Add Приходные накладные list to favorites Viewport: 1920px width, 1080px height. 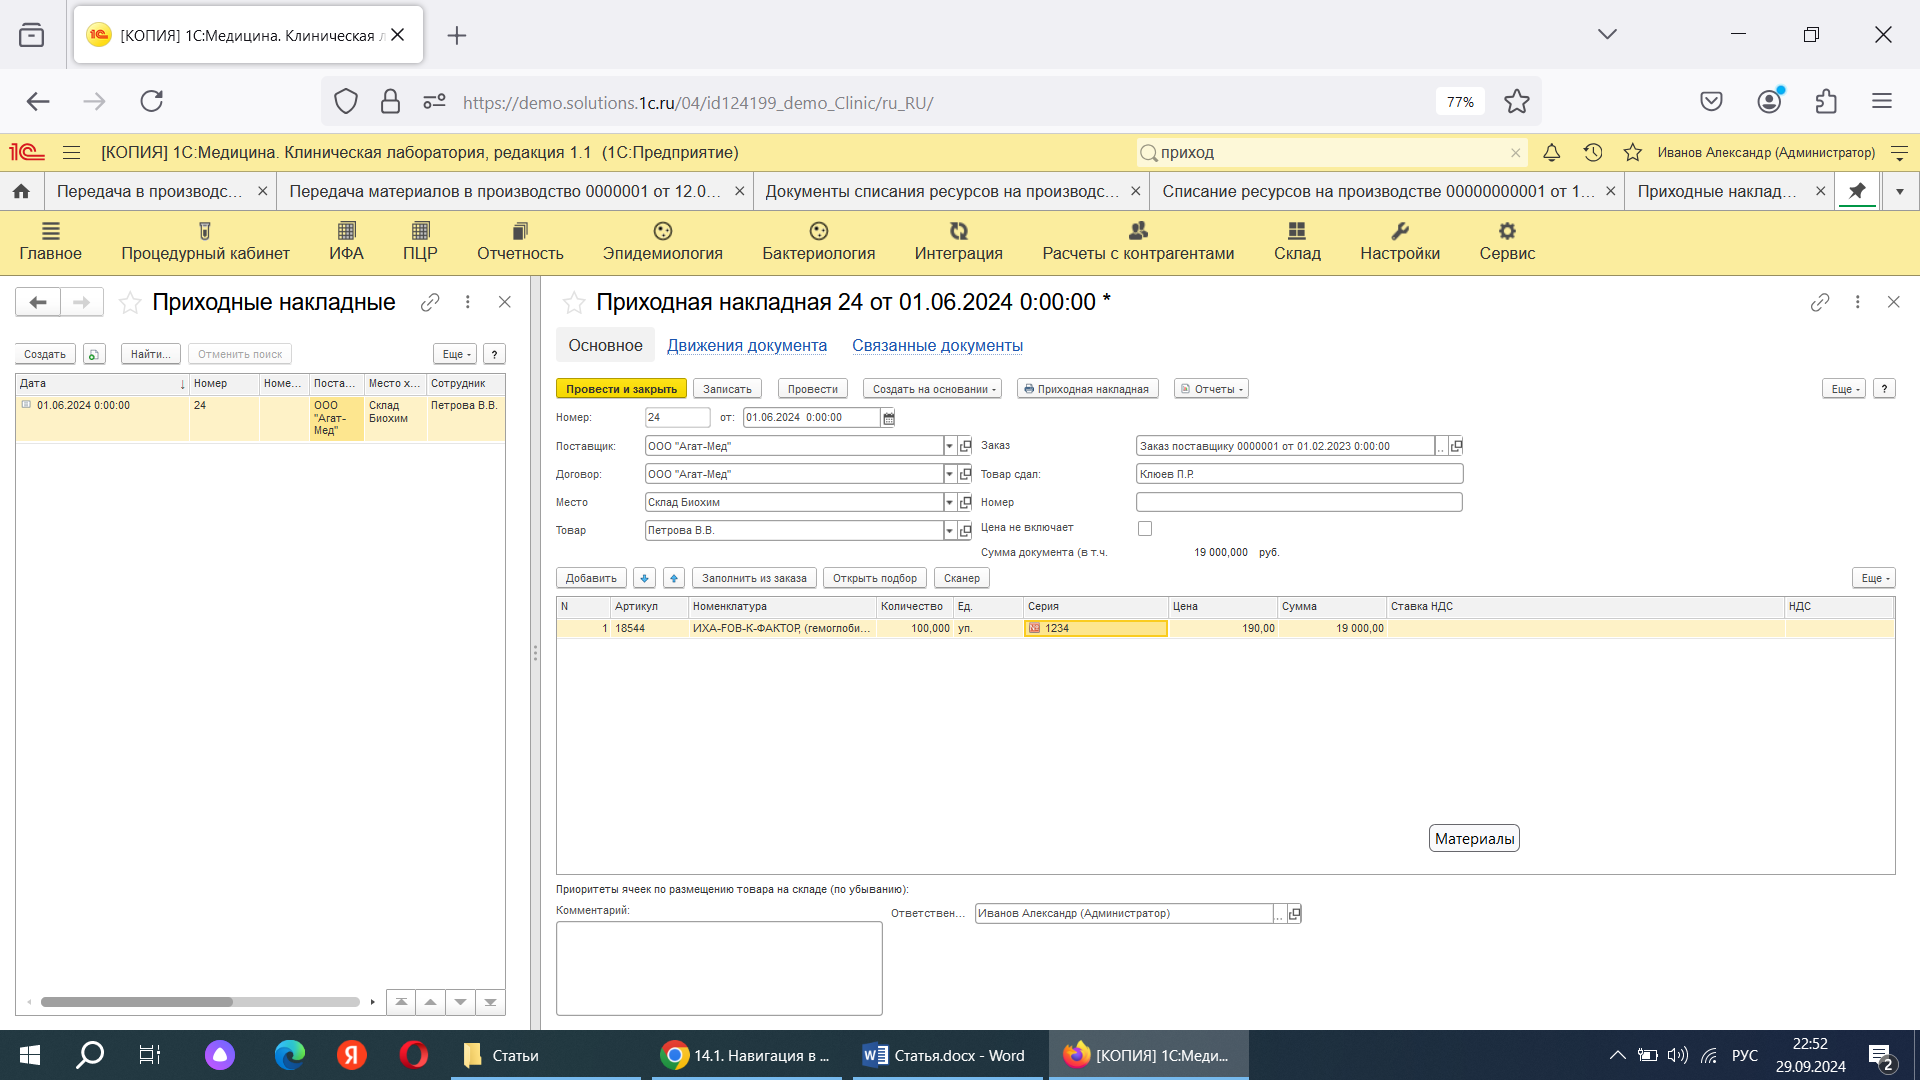130,303
